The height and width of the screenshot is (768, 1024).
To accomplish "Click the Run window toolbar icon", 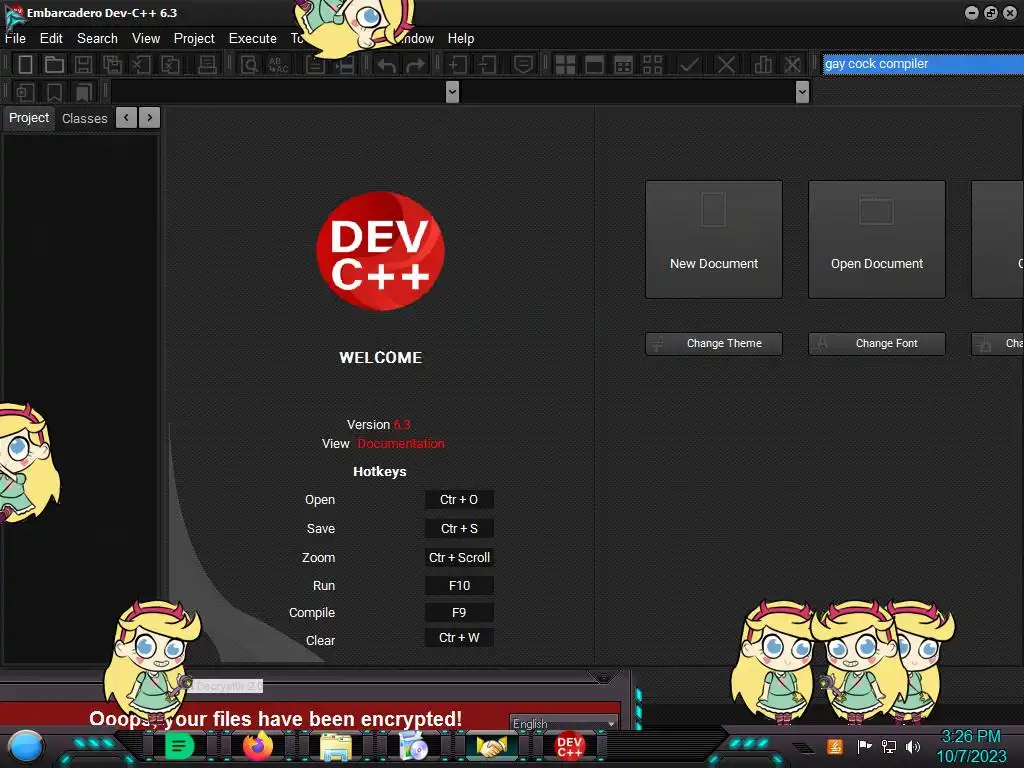I will (x=594, y=65).
